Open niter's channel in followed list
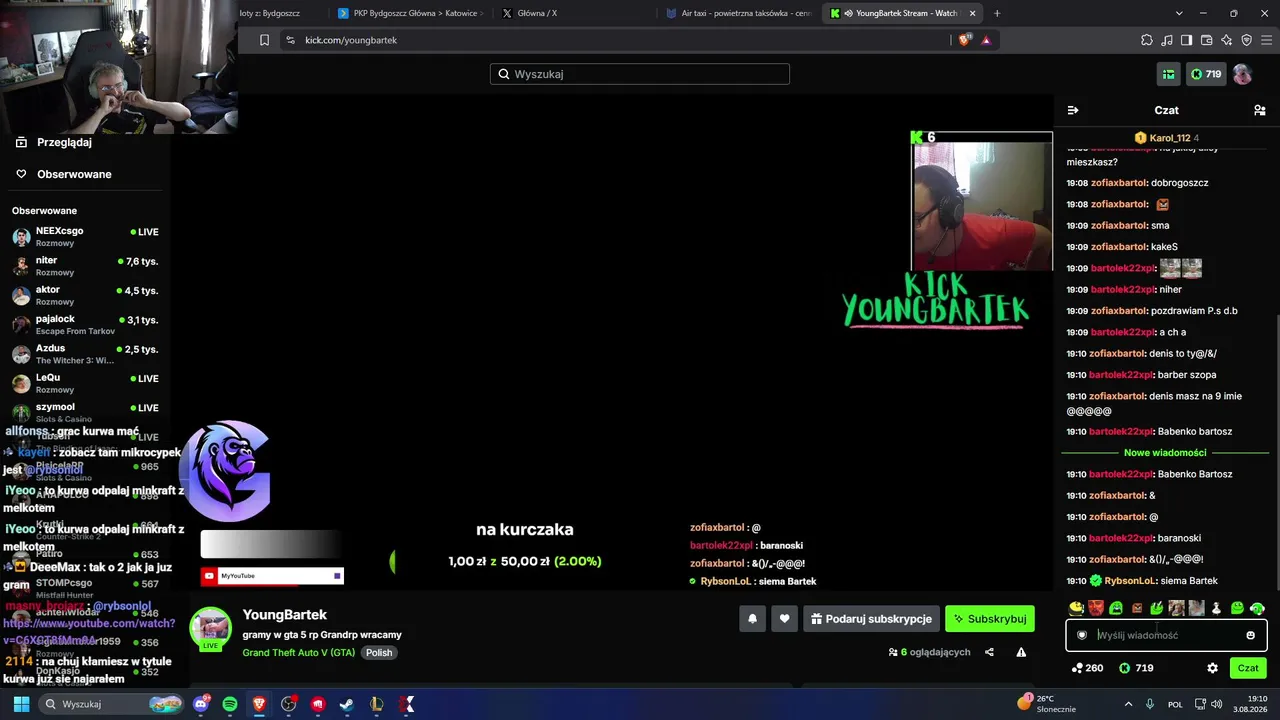Screen dimensions: 1280x720 pos(85,266)
